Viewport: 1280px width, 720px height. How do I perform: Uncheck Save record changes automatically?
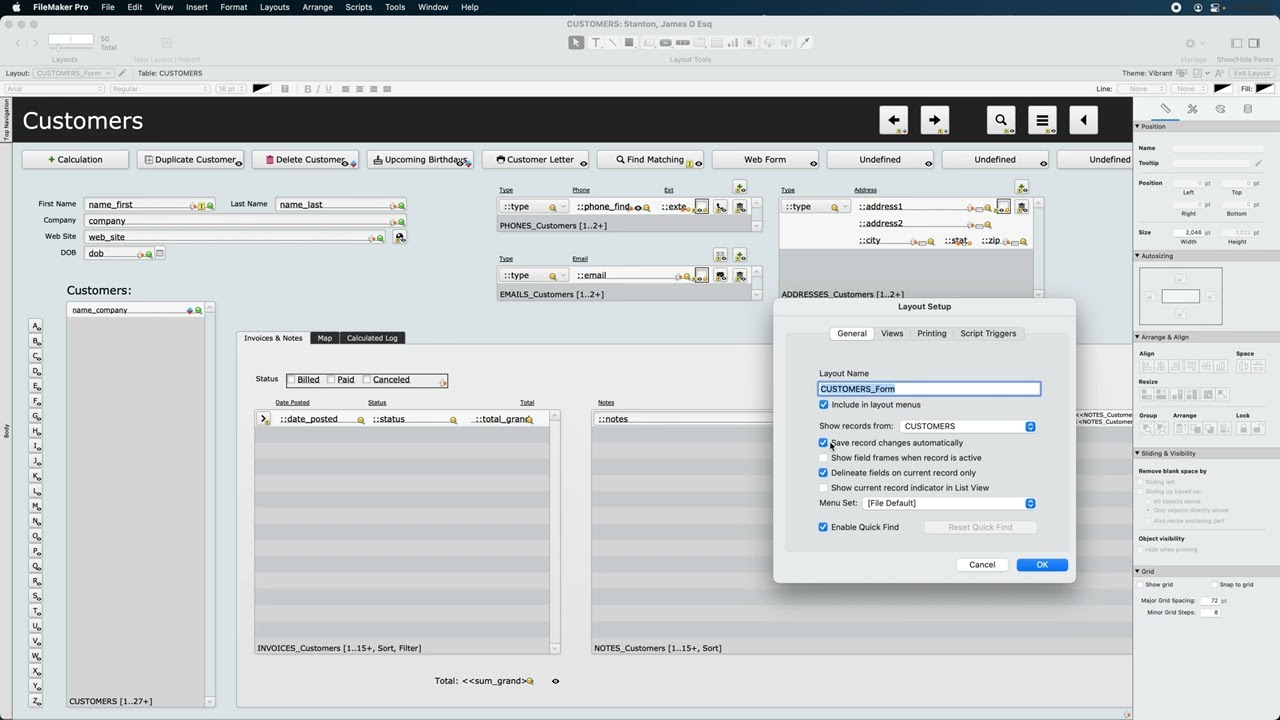[824, 443]
